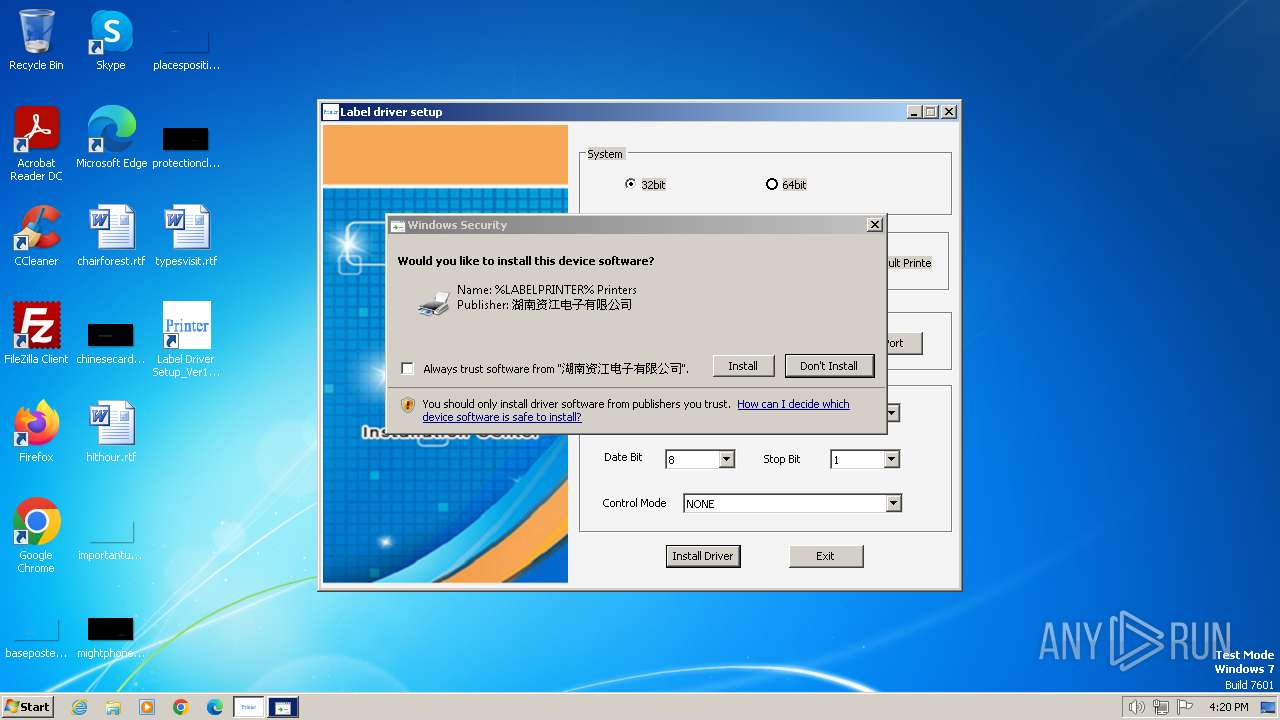Open typesvisit.rtf document icon
The height and width of the screenshot is (720, 1280).
(x=186, y=236)
